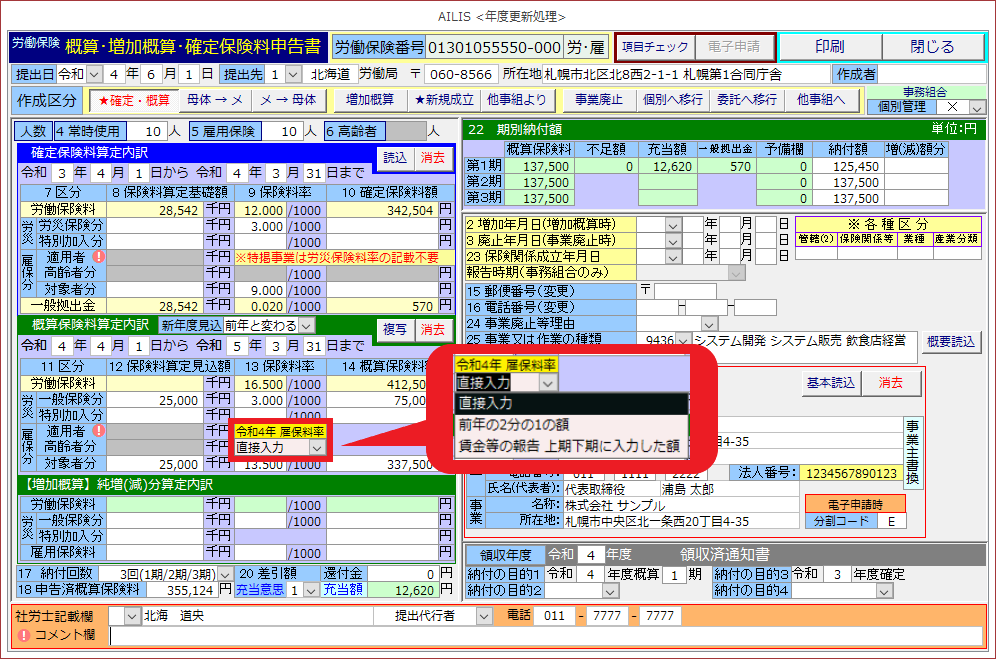The height and width of the screenshot is (659, 996).
Task: Click the 概要読込 button
Action: (950, 342)
